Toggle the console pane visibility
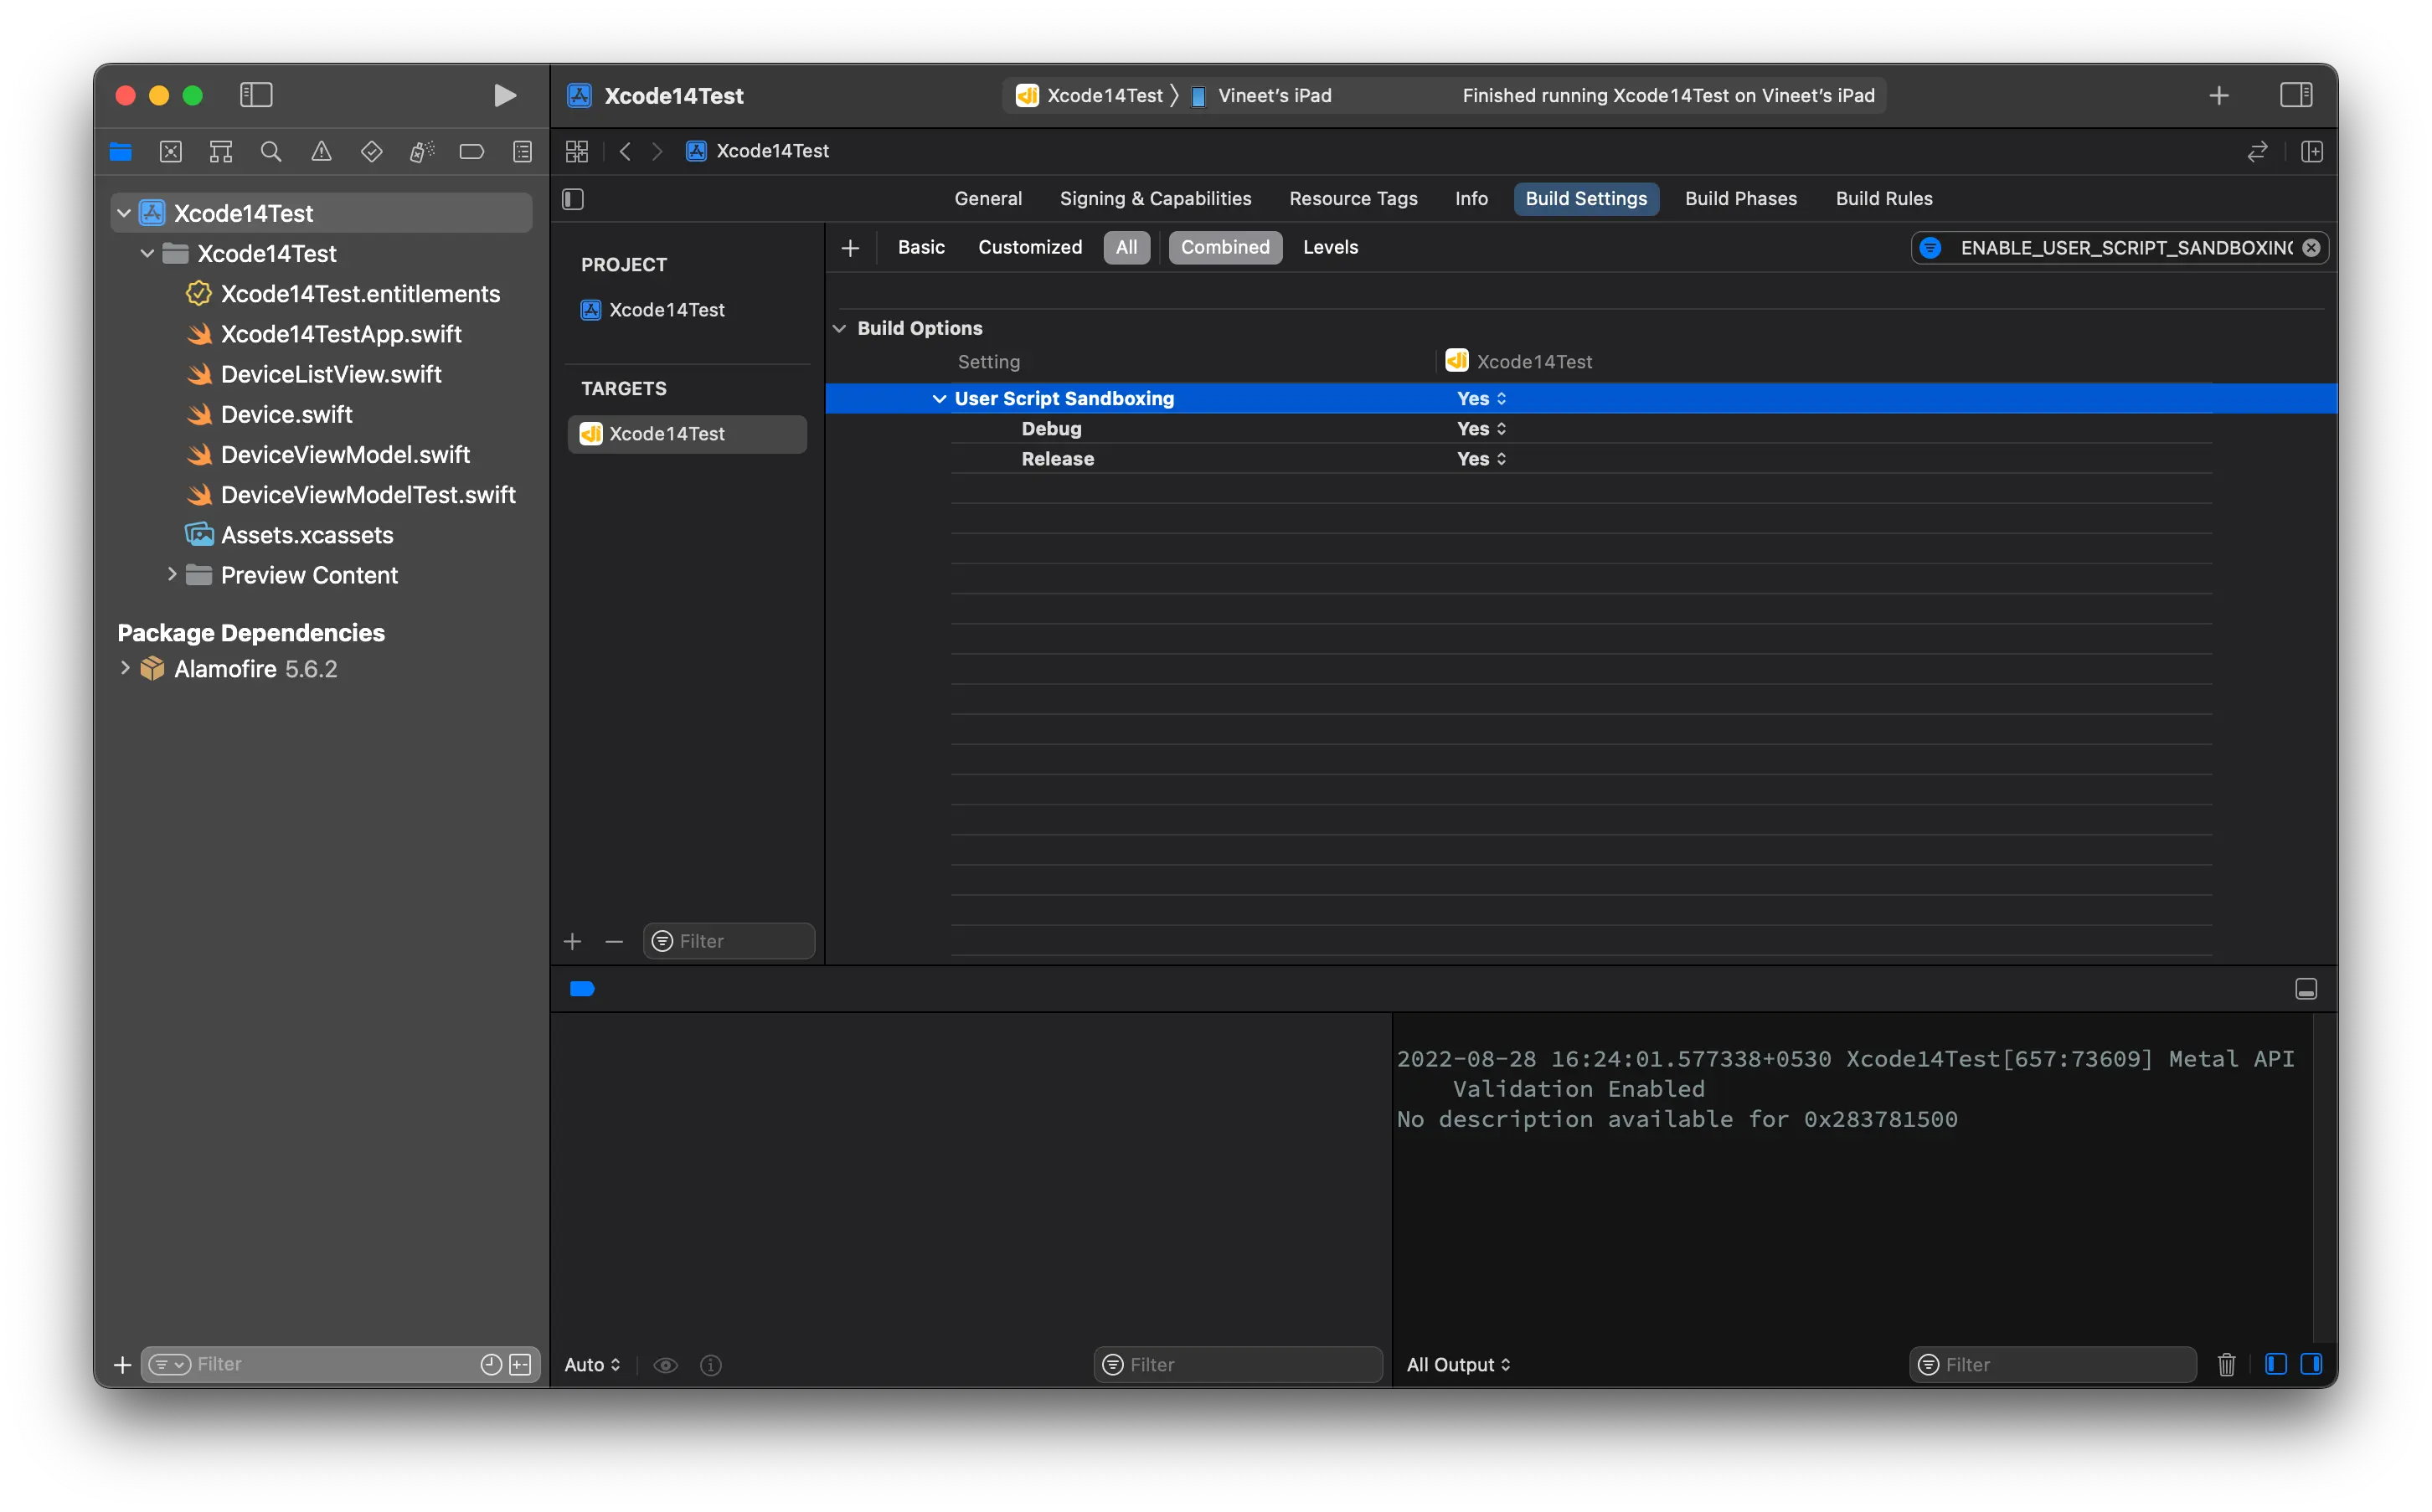The width and height of the screenshot is (2432, 1512). click(x=2311, y=1365)
